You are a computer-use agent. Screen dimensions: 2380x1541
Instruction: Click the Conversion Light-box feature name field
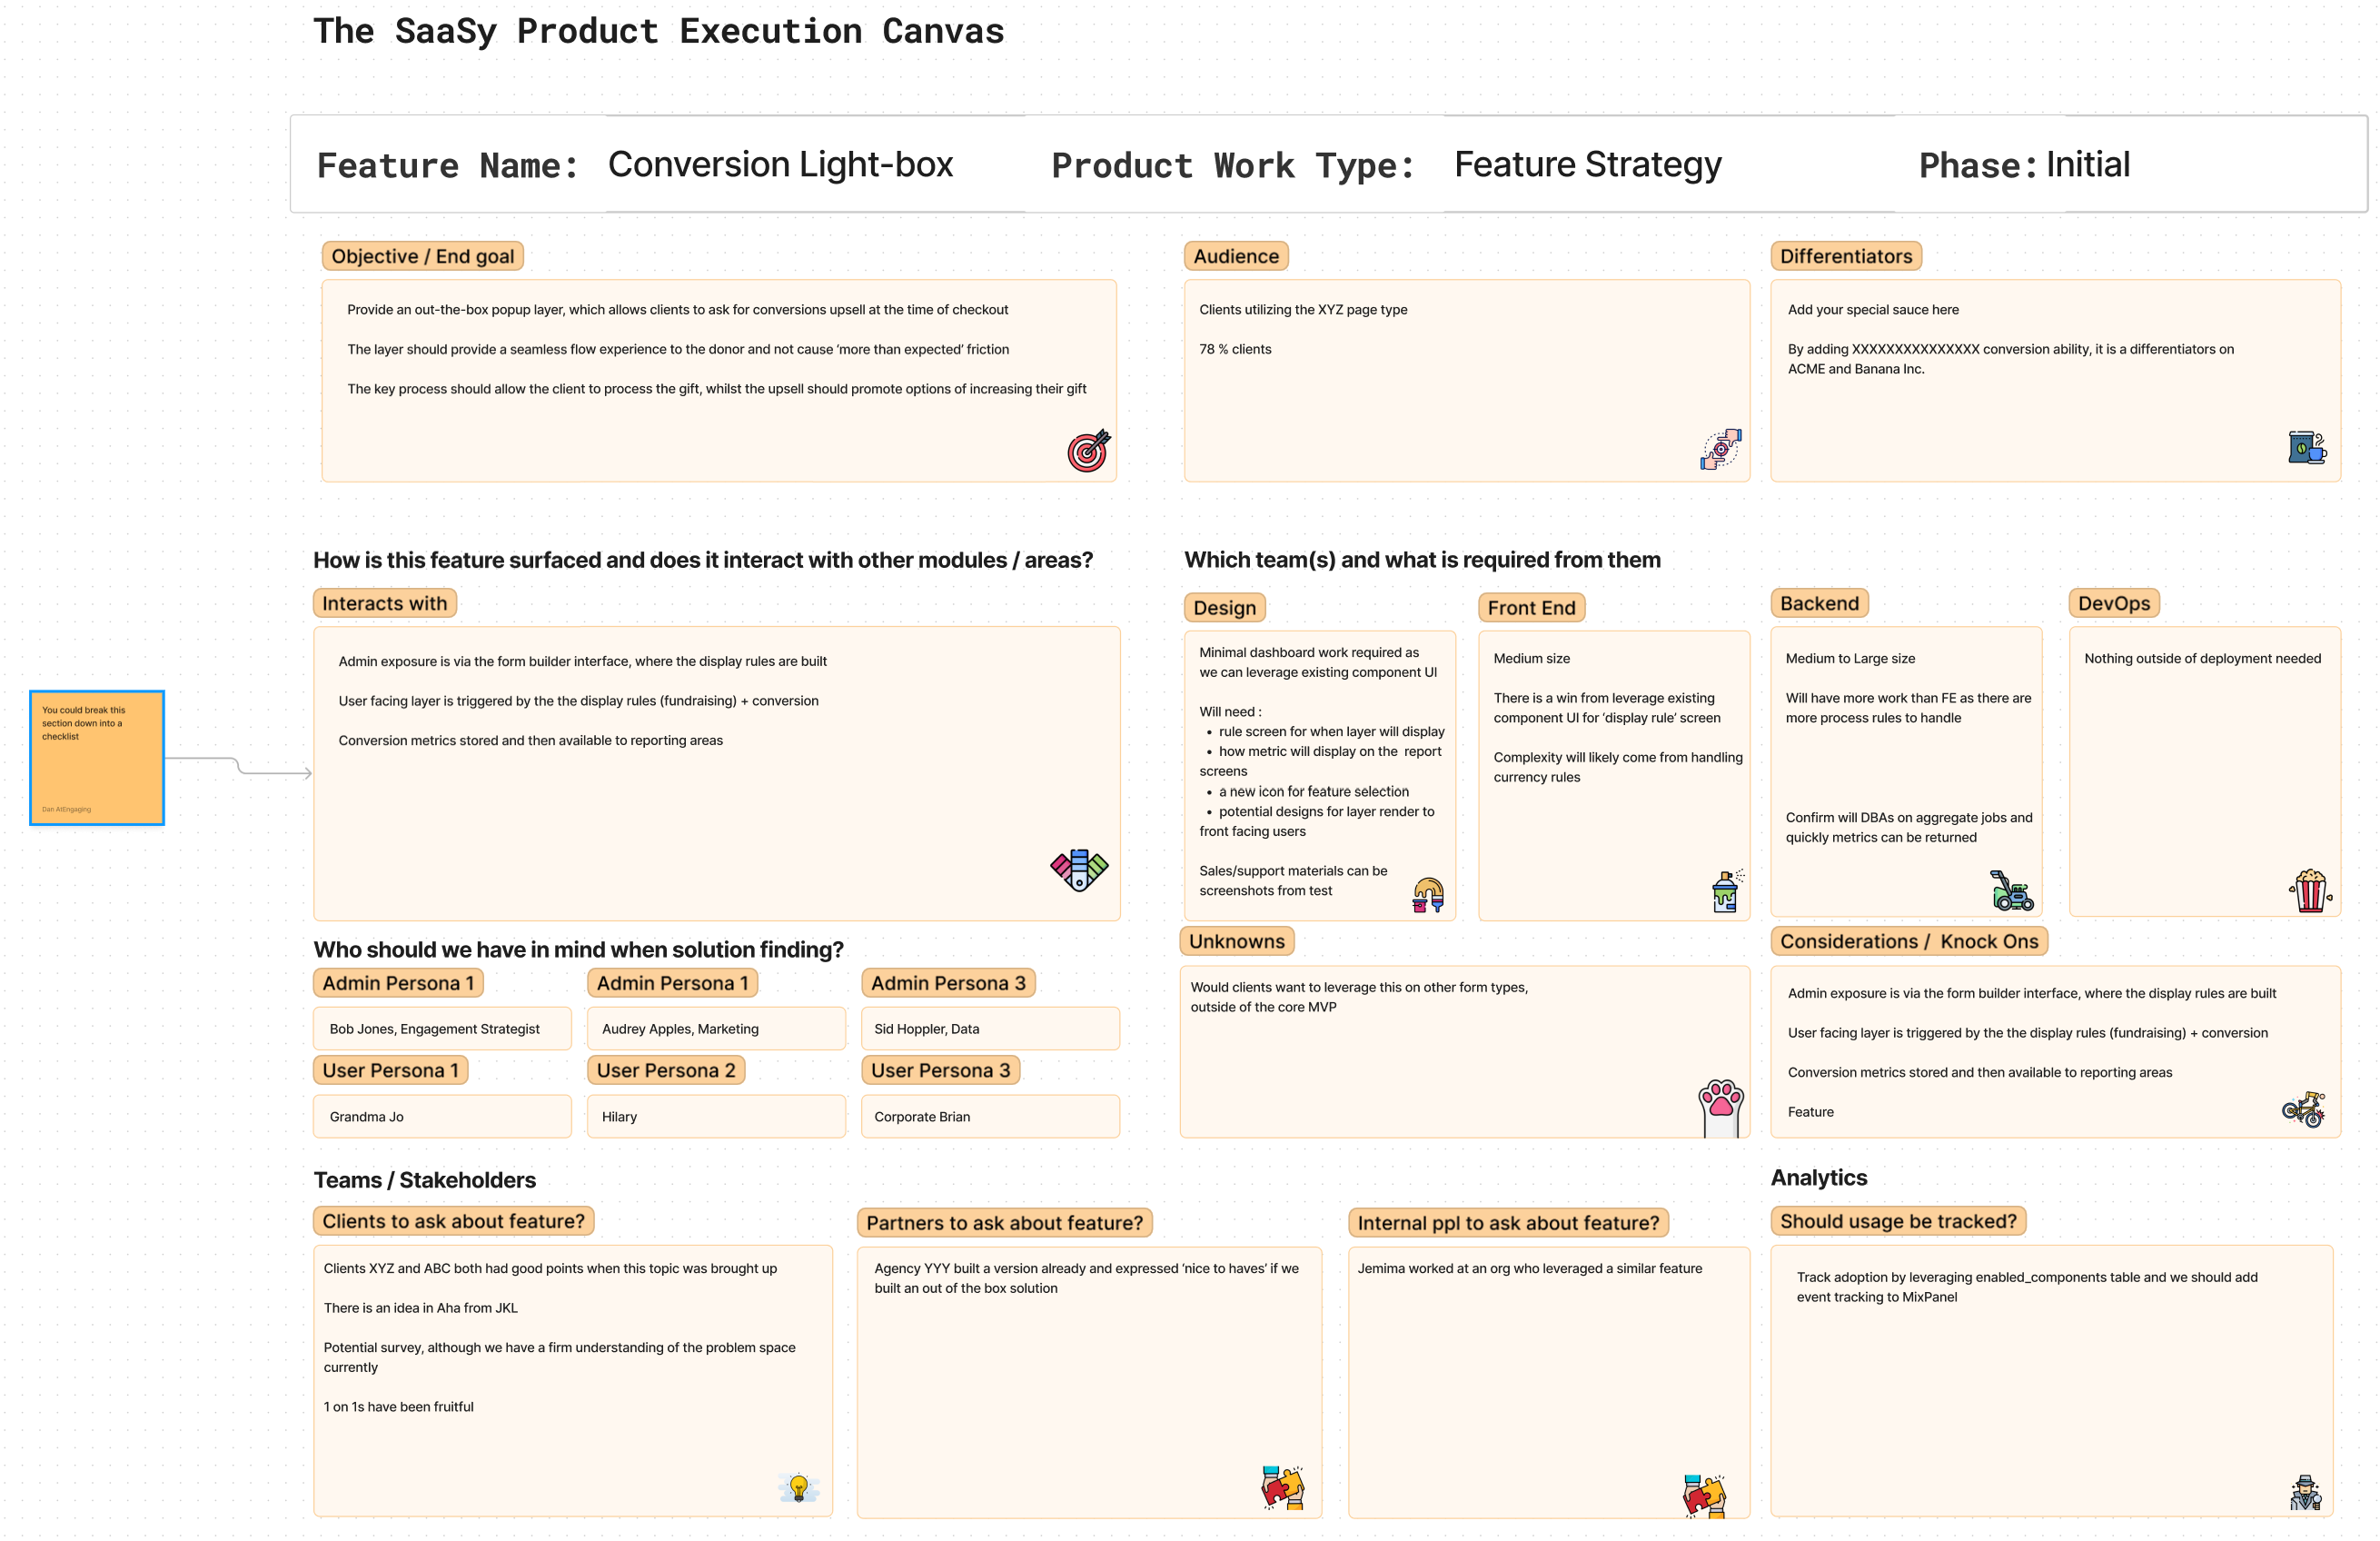[x=780, y=164]
